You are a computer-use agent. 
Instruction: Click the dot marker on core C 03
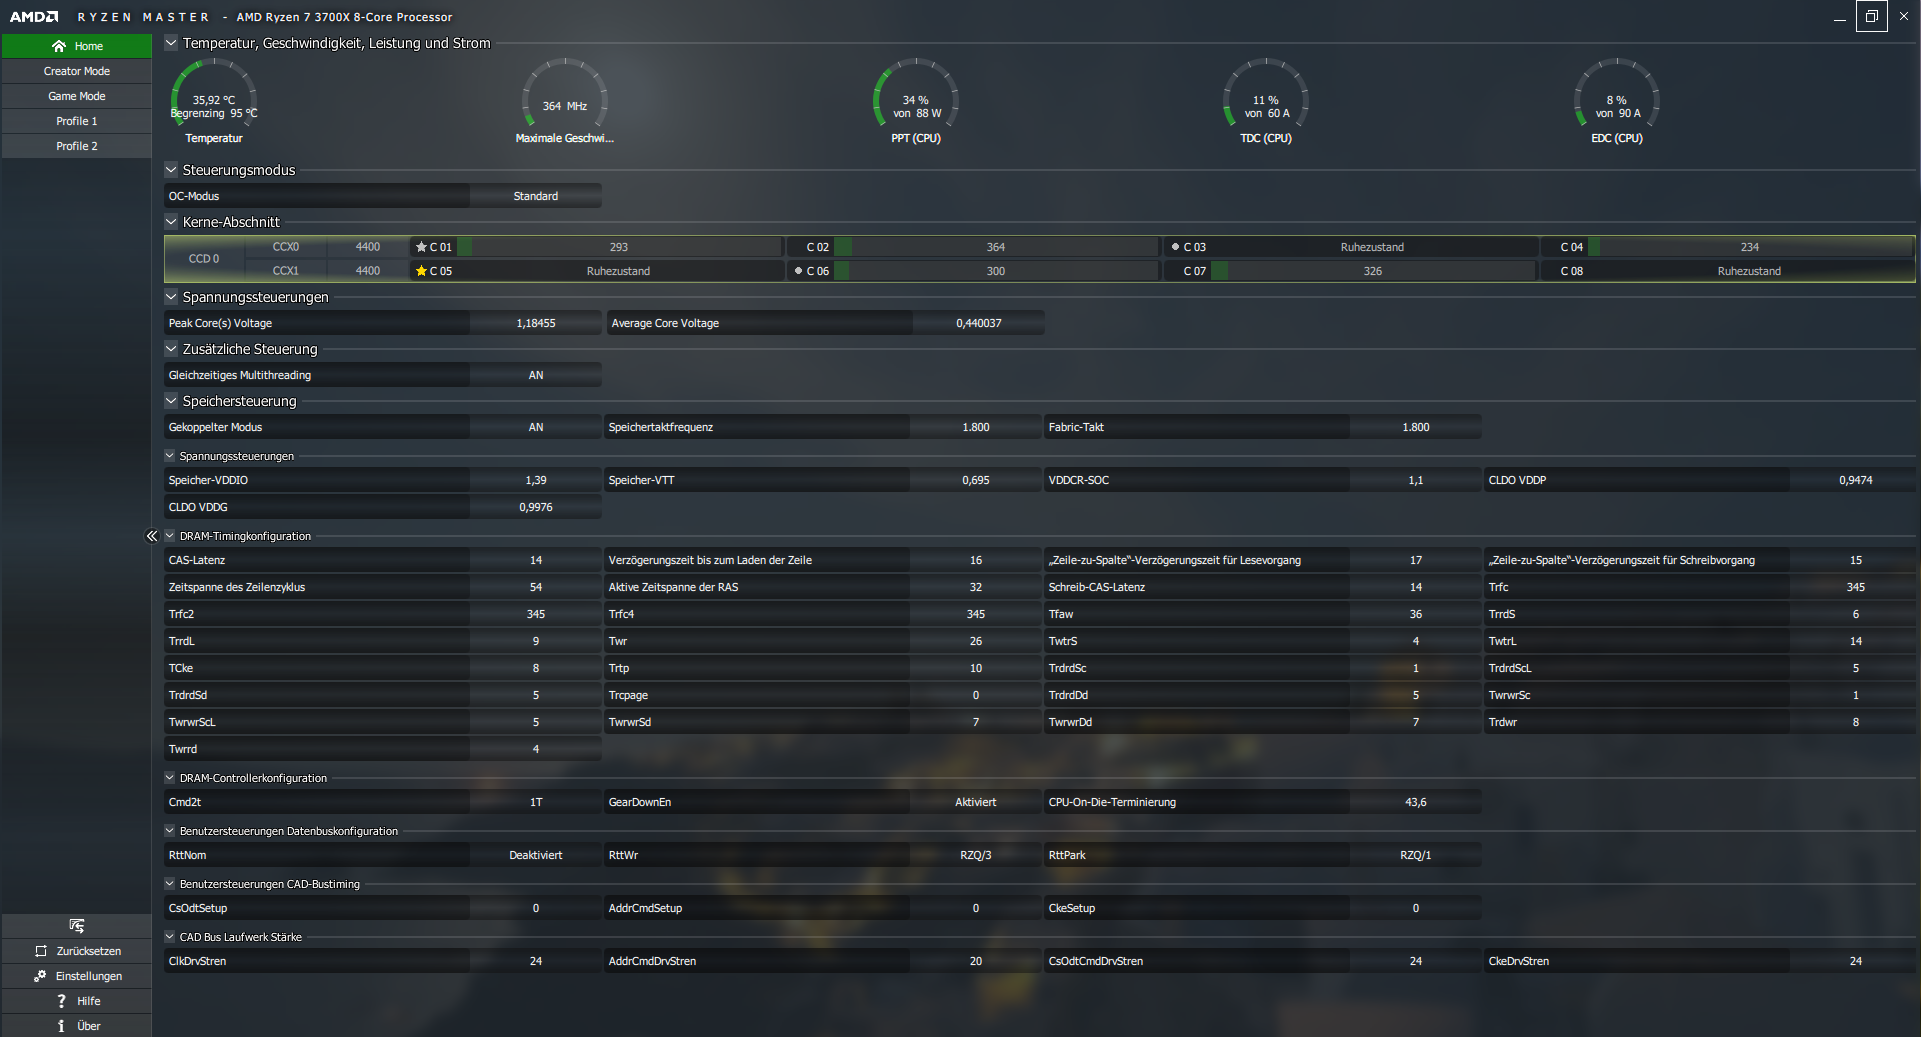[1175, 247]
